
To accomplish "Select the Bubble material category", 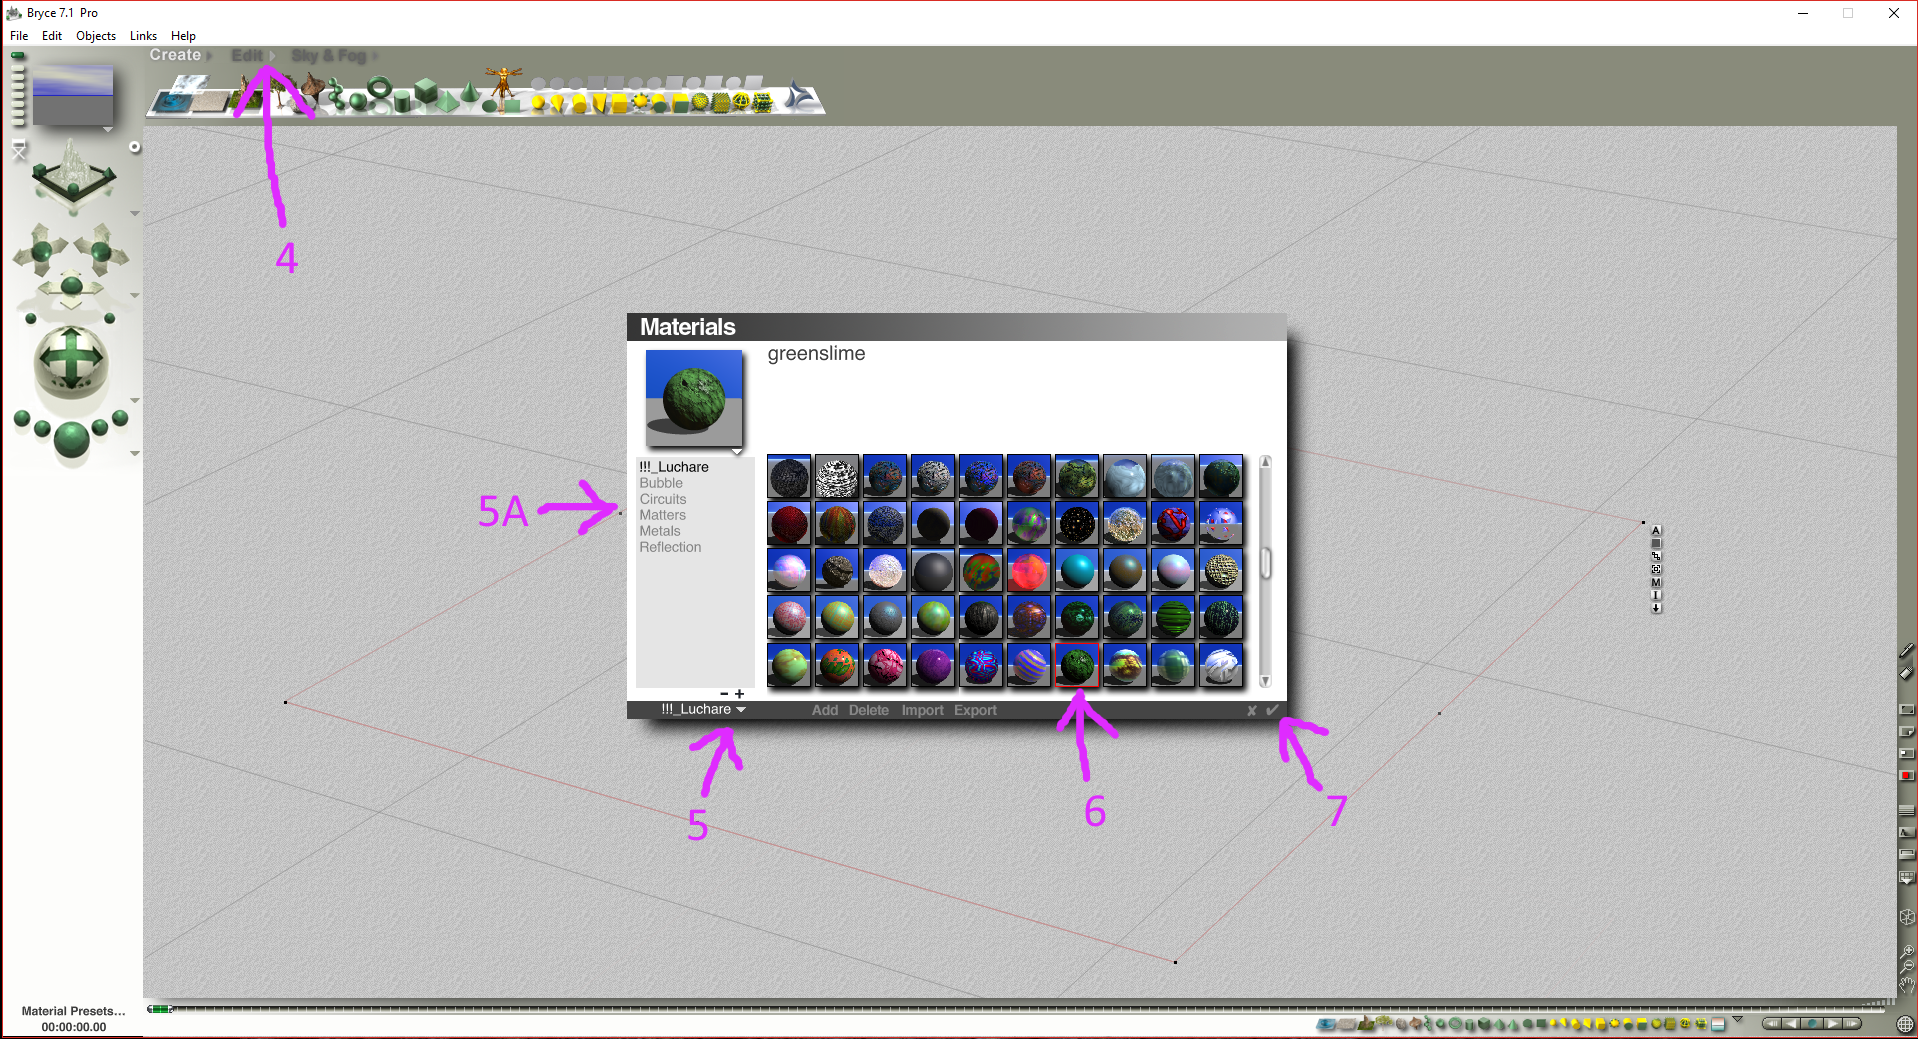I will pyautogui.click(x=661, y=483).
